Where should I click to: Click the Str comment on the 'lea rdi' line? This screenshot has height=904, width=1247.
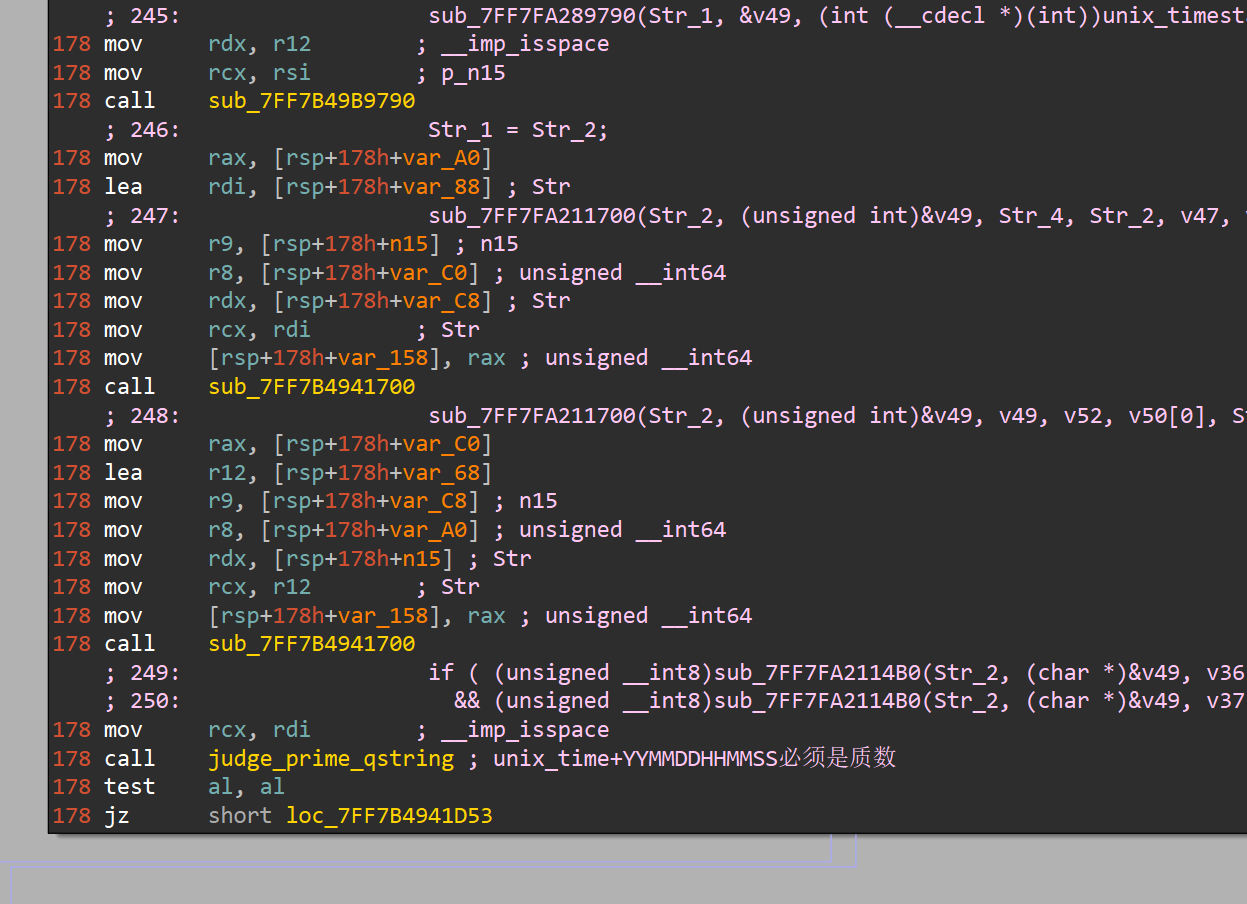point(551,187)
